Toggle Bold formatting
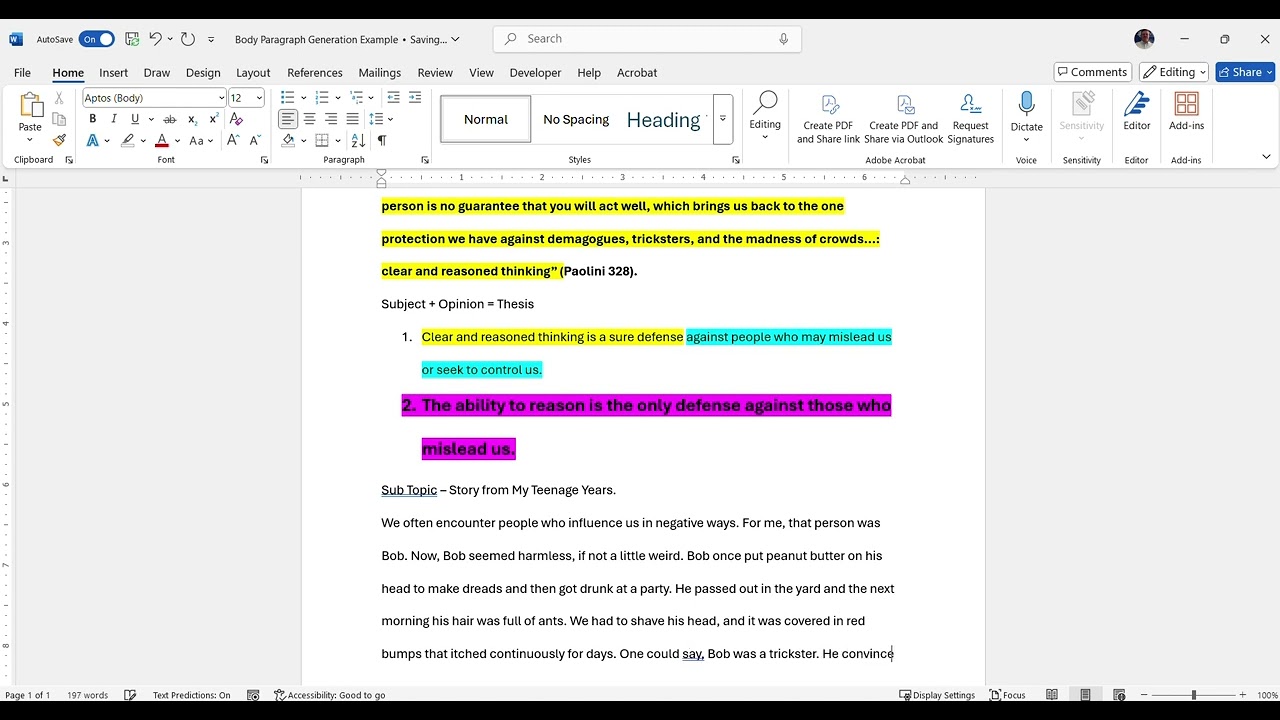 [92, 119]
